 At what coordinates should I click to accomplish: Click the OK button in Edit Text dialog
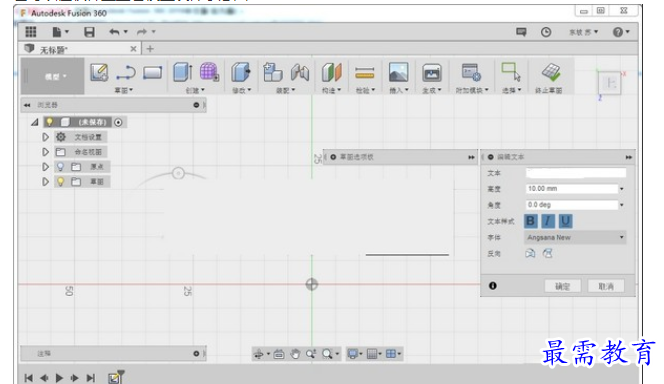pyautogui.click(x=562, y=287)
